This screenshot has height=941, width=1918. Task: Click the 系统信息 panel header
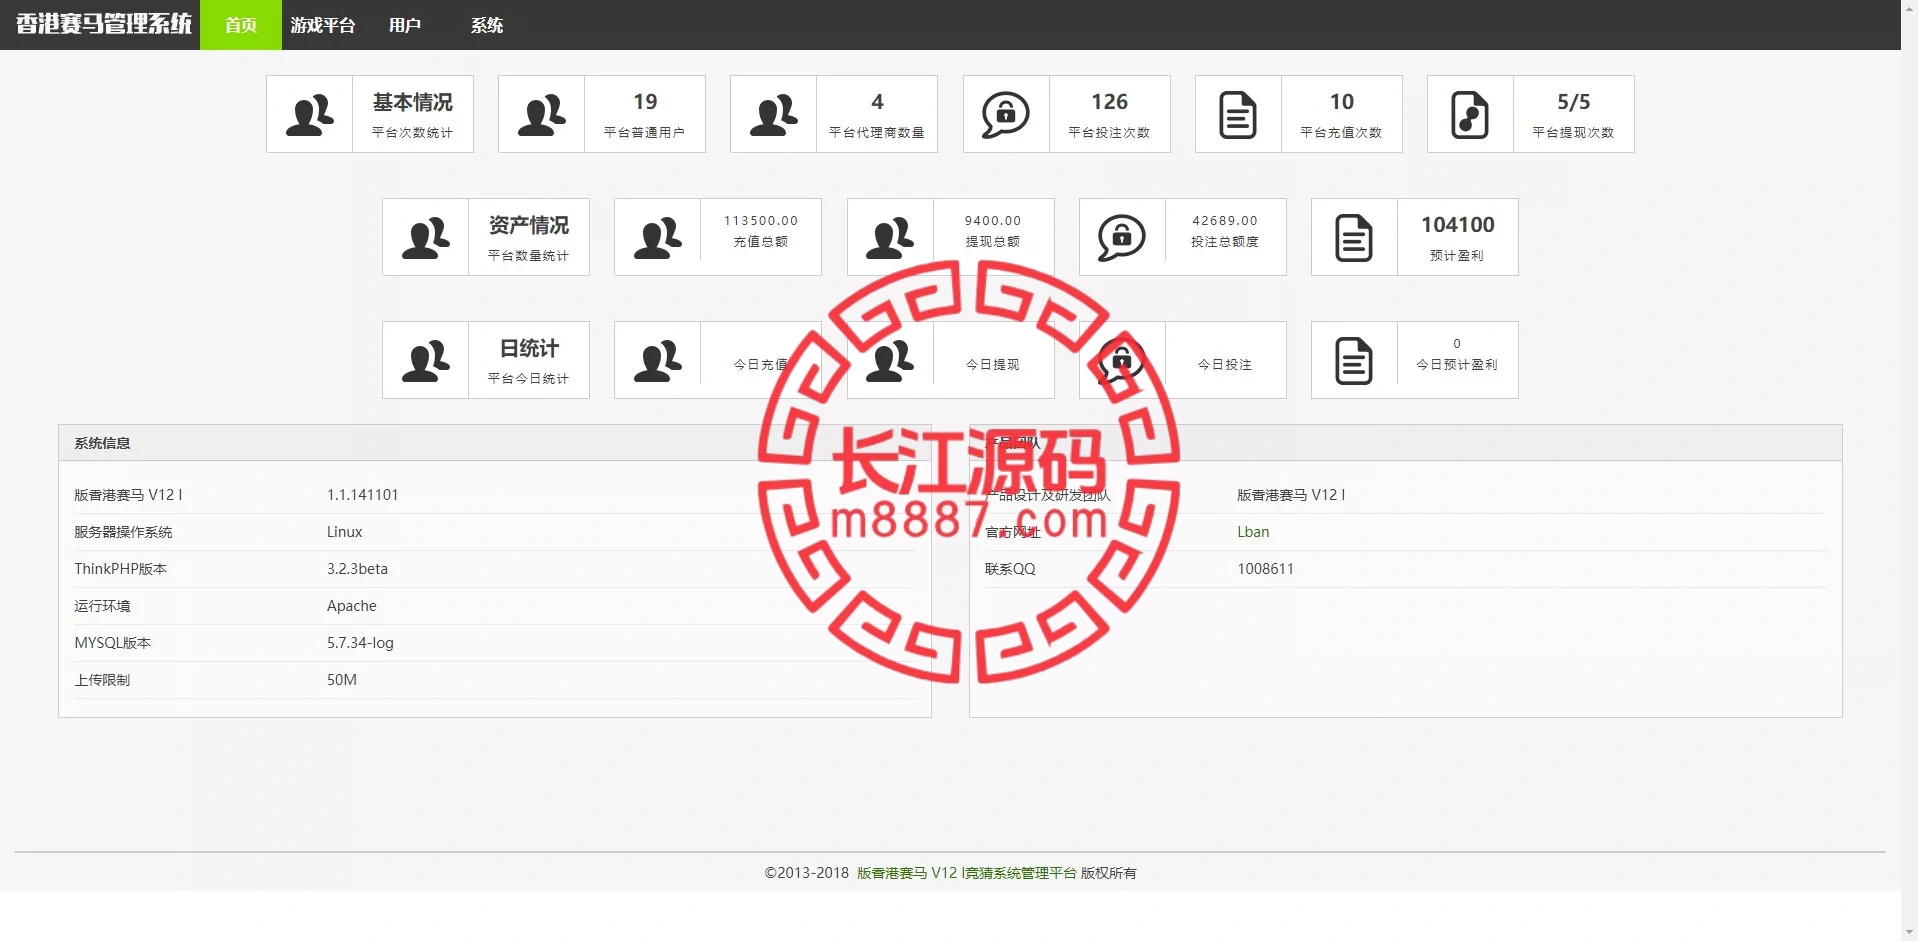coord(495,443)
